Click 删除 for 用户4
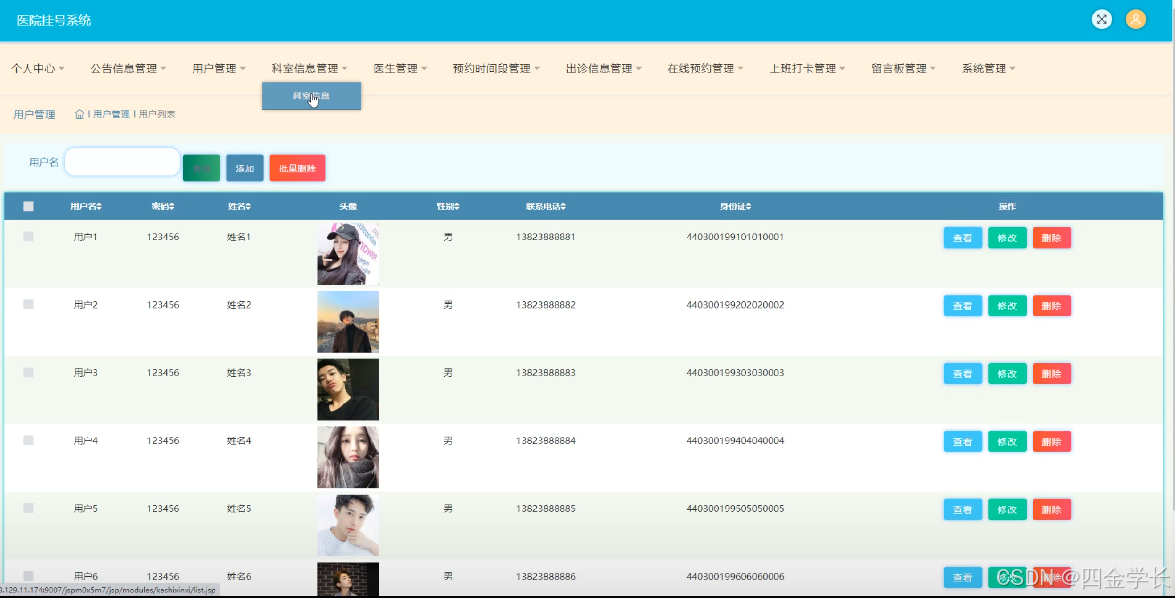This screenshot has height=598, width=1175. pyautogui.click(x=1051, y=441)
